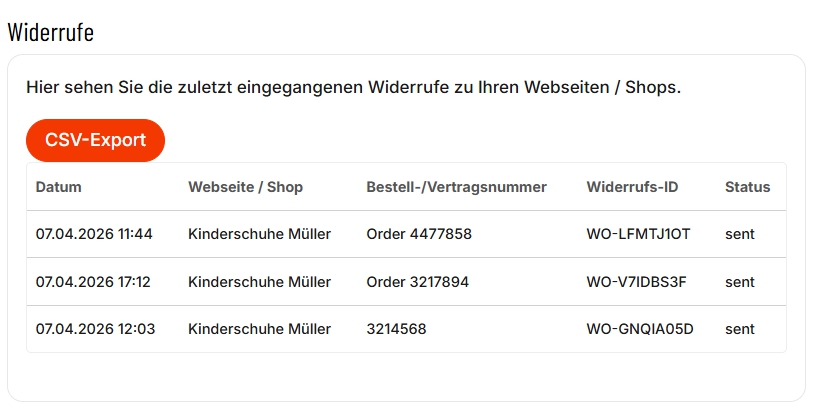This screenshot has height=410, width=813.
Task: Select the date 07.04.2026 11:44
Action: point(94,234)
